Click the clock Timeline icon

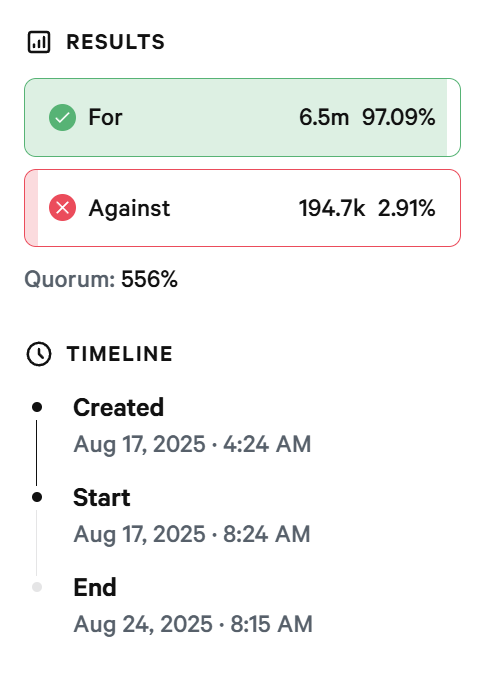[39, 354]
